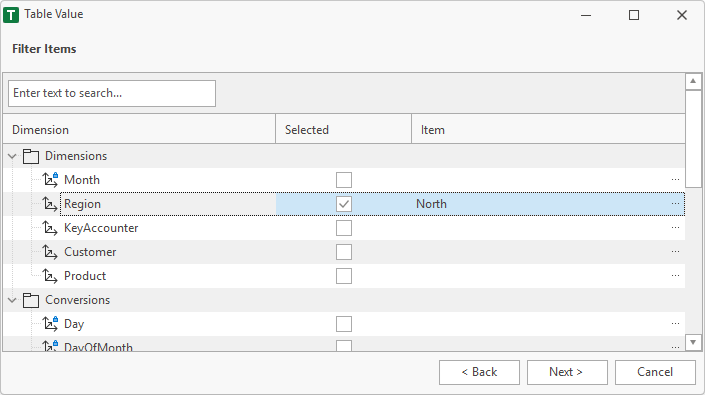This screenshot has width=705, height=395.
Task: Select the KeyAccounter tree row
Action: tap(344, 228)
